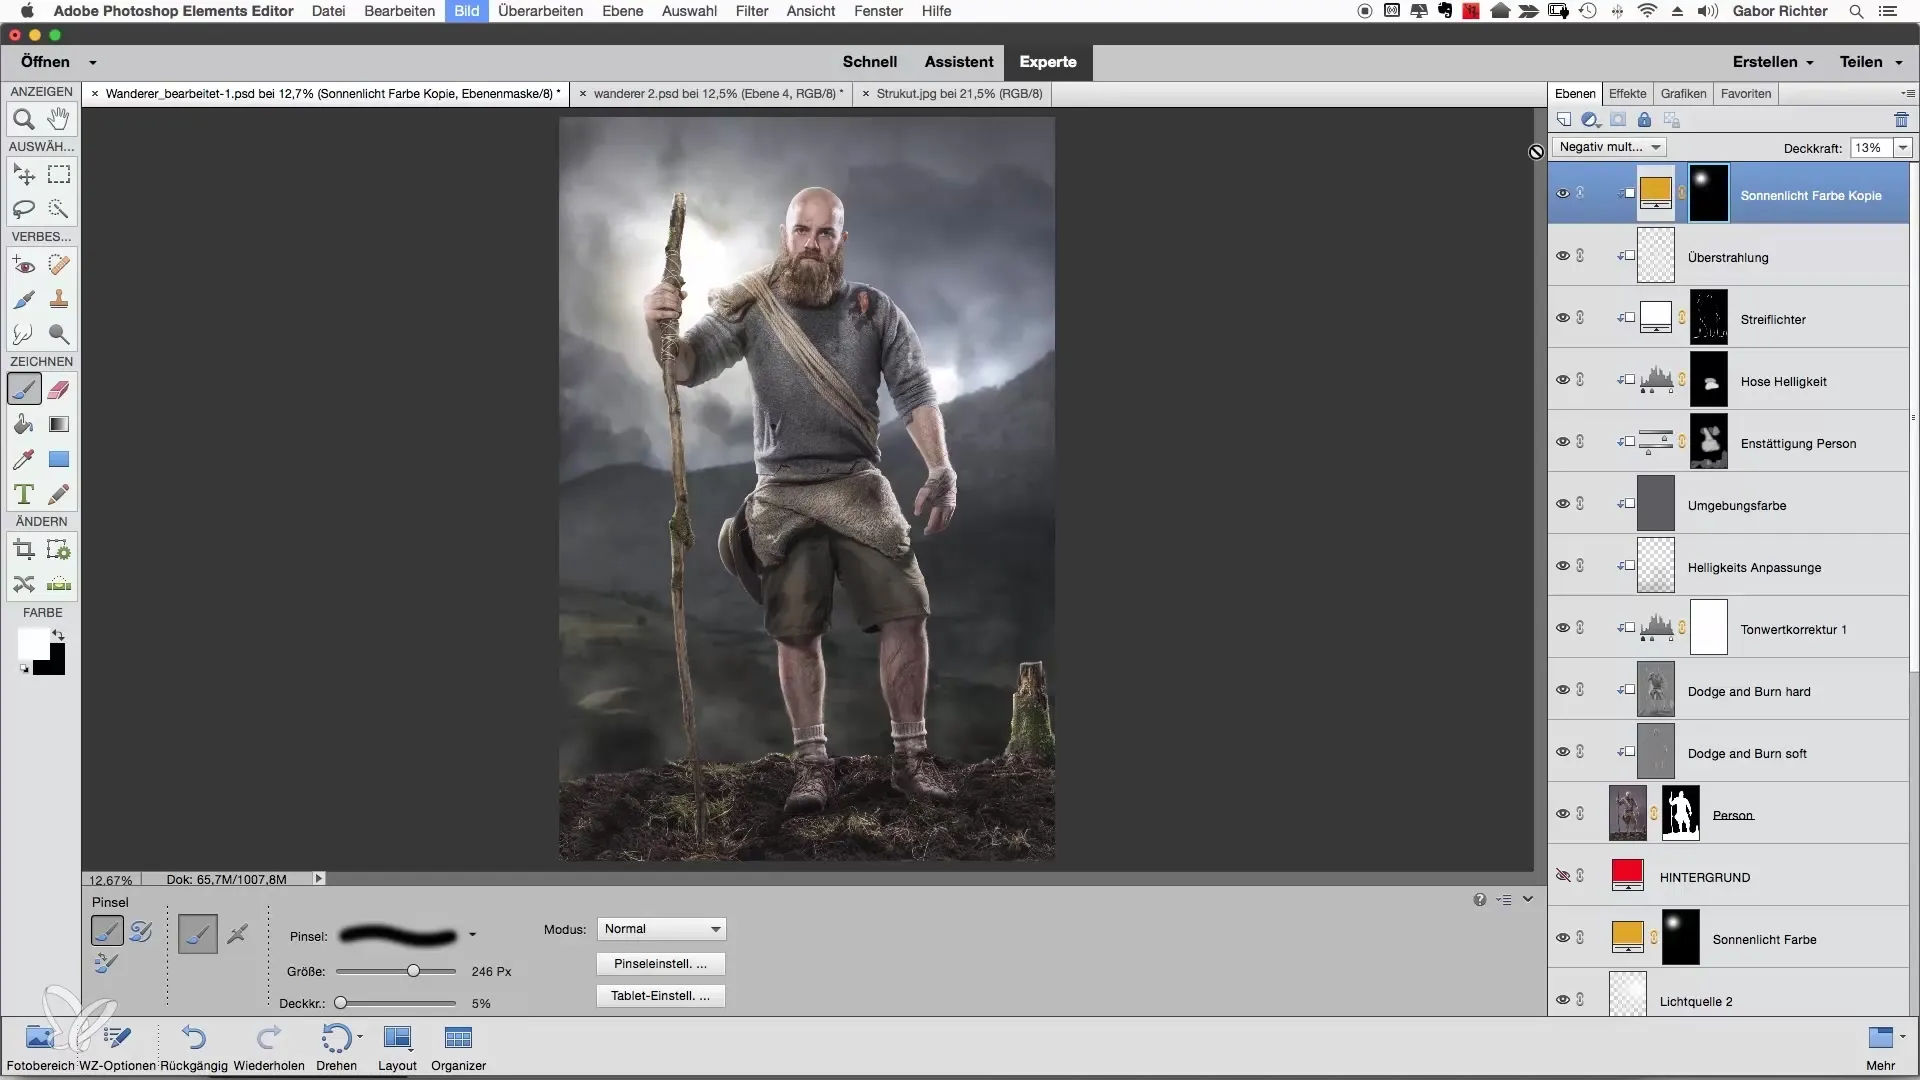Hide the Tonwertkorrektur 1 layer
This screenshot has width=1920, height=1080.
[1563, 627]
